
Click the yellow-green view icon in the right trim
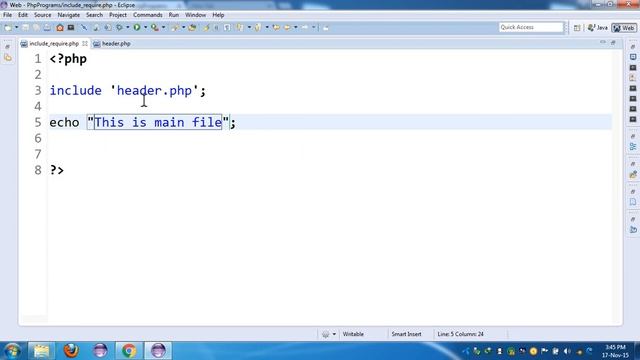click(633, 175)
